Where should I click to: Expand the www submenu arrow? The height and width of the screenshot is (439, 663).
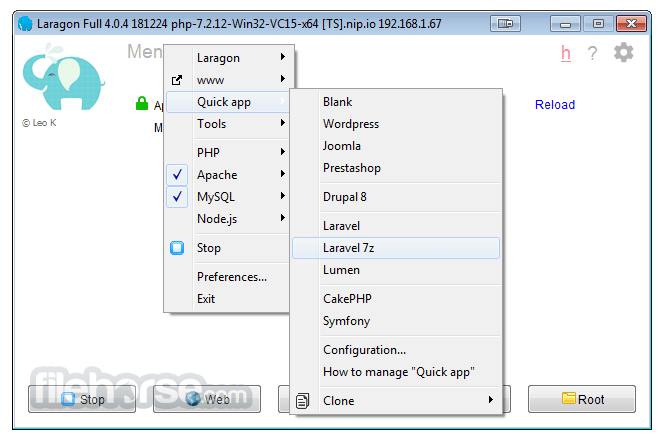[x=283, y=79]
